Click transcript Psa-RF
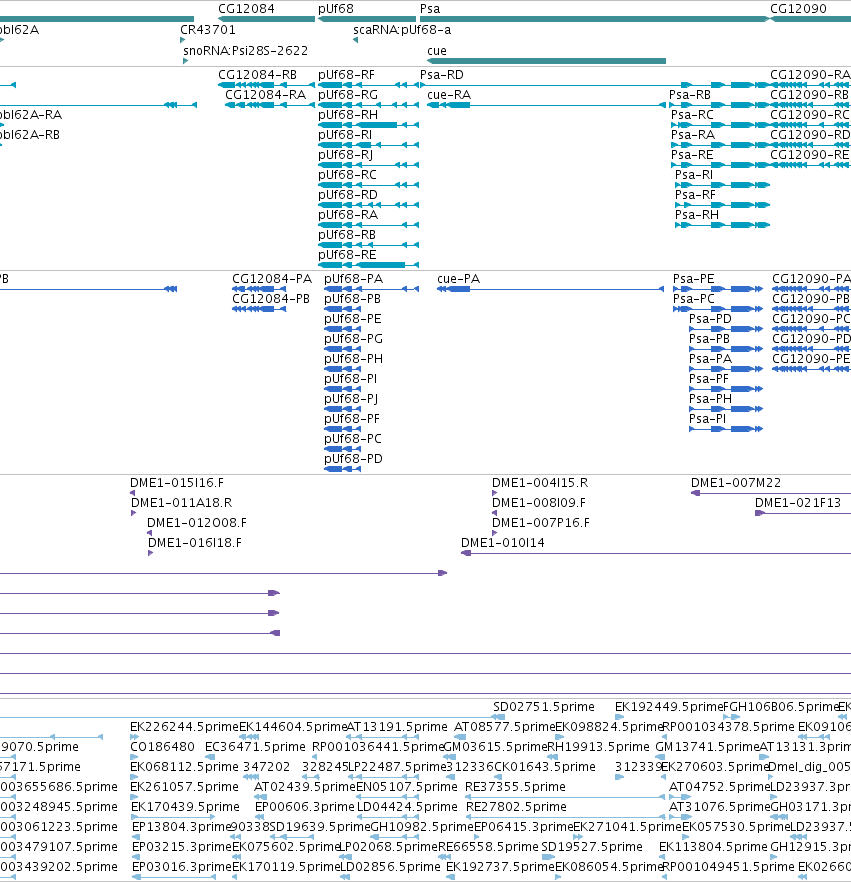Screen dimensions: 851x882 tap(722, 205)
